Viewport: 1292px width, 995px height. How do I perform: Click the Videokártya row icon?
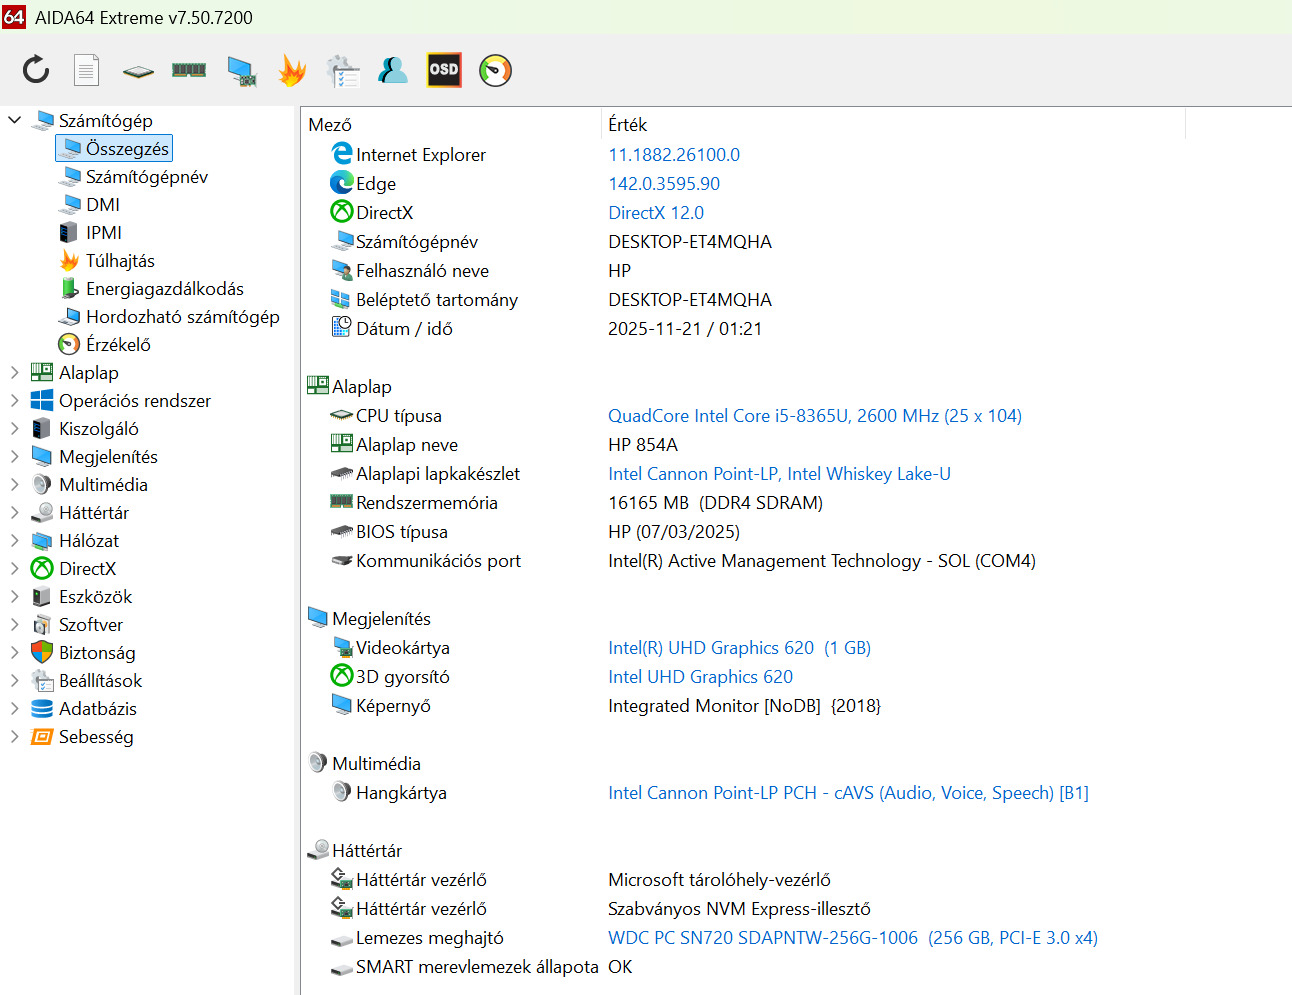click(342, 647)
